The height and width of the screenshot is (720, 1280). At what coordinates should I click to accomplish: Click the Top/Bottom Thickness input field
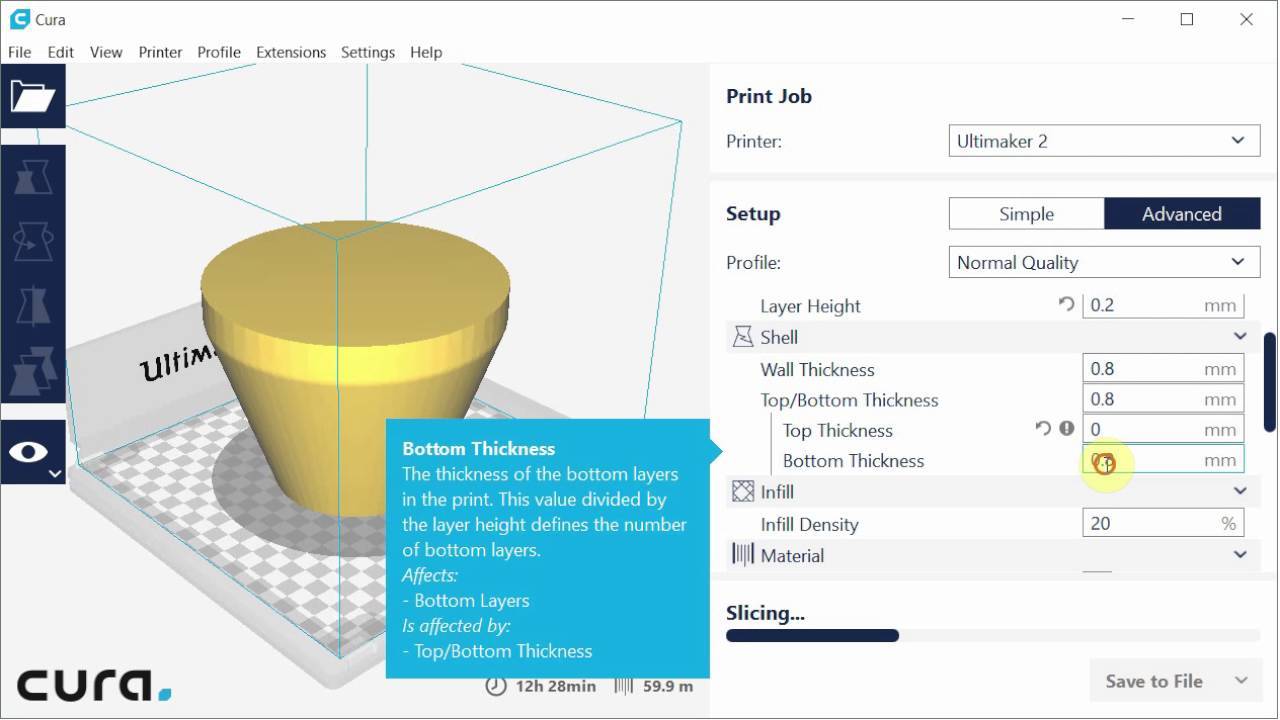(1163, 399)
